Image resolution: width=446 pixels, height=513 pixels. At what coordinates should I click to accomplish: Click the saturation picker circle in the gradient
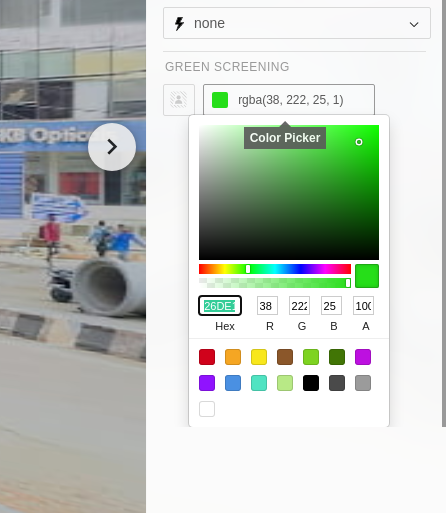pyautogui.click(x=359, y=142)
